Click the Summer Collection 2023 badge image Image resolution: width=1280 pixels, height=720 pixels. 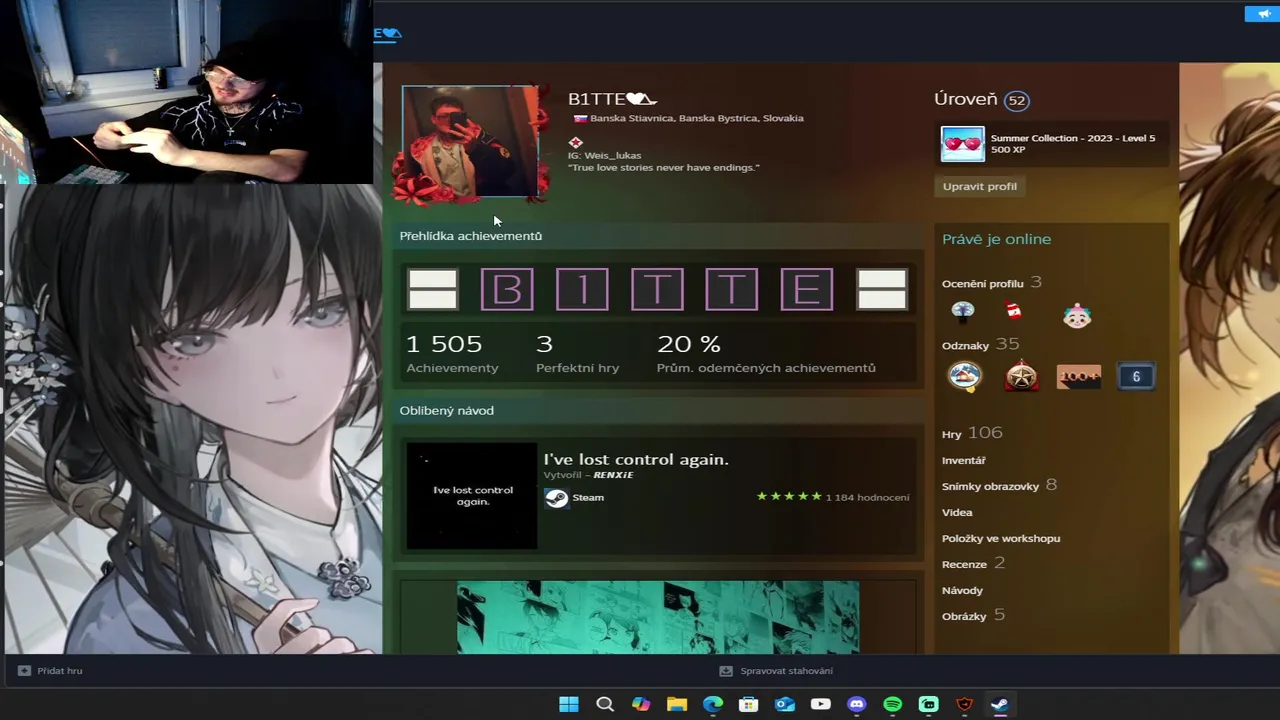[x=962, y=144]
